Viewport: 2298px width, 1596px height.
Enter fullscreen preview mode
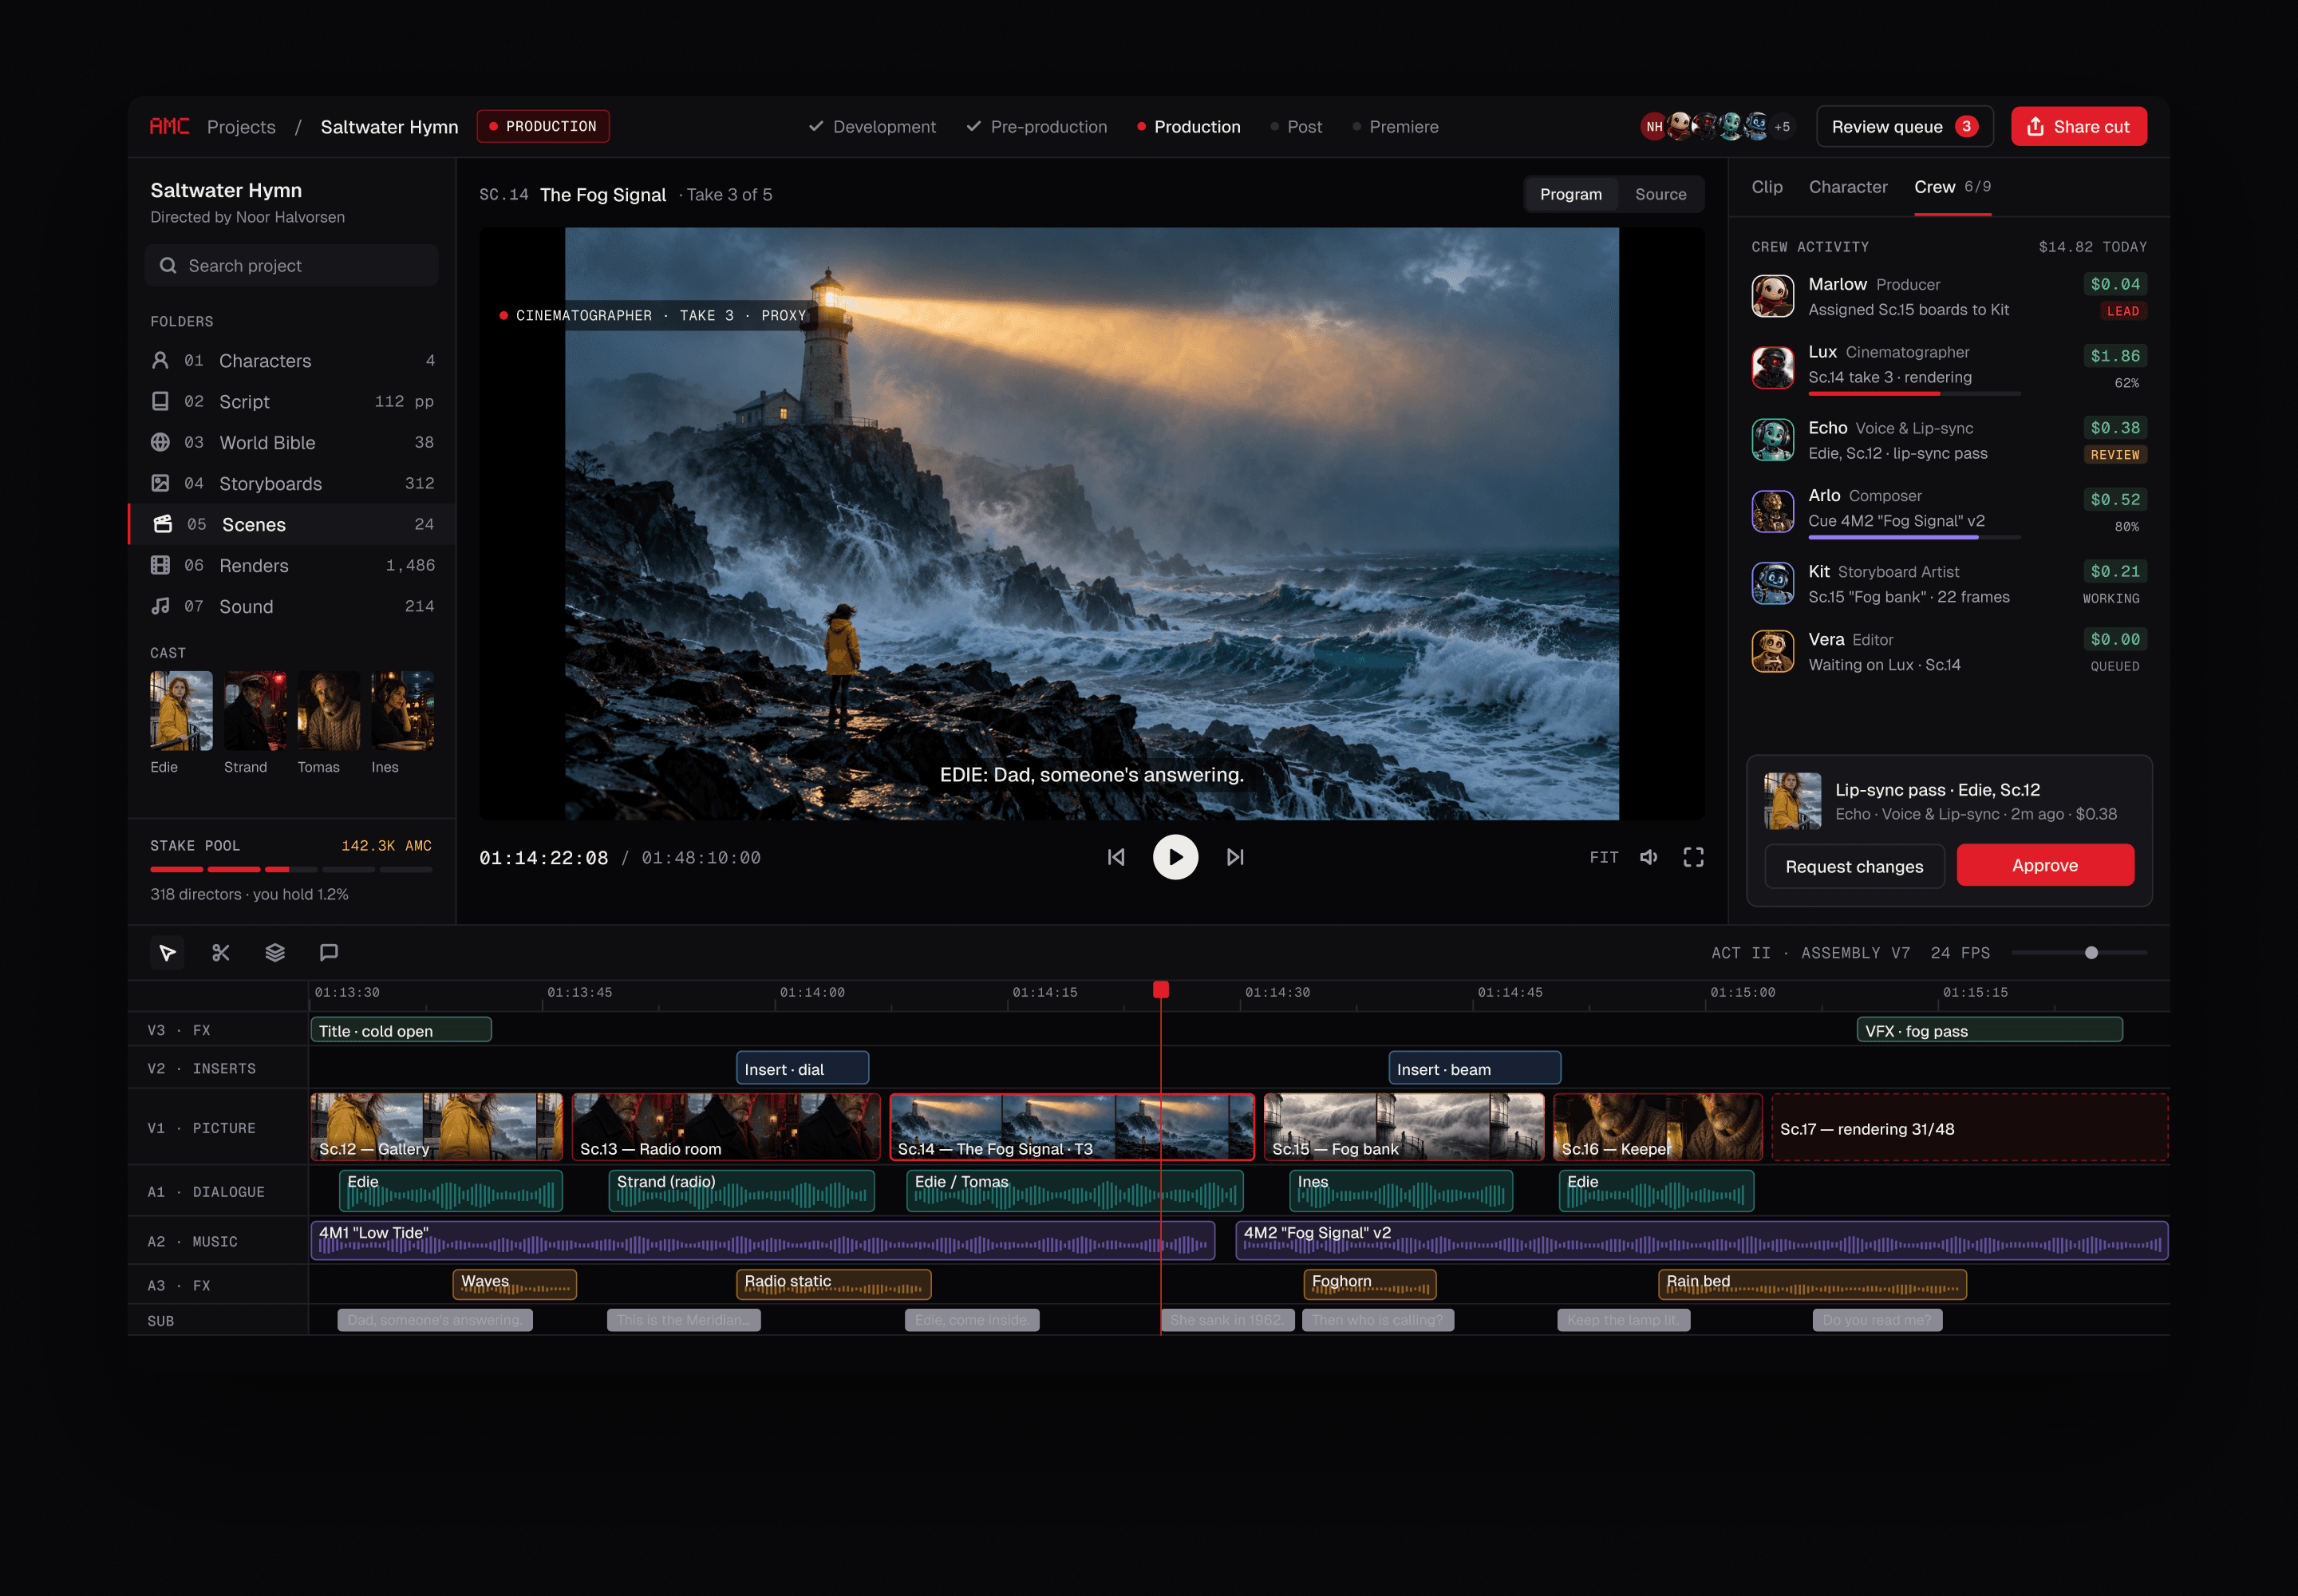point(1693,857)
